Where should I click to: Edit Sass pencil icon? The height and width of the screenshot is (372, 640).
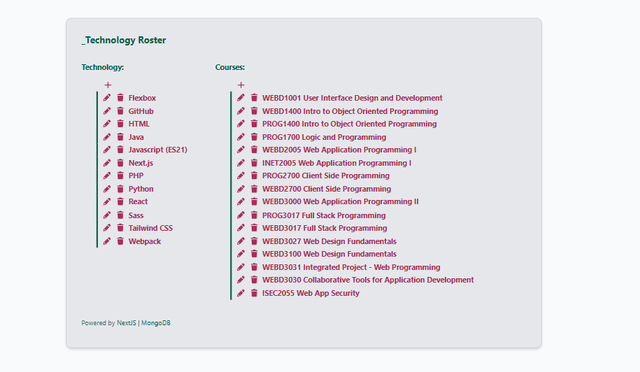[107, 215]
